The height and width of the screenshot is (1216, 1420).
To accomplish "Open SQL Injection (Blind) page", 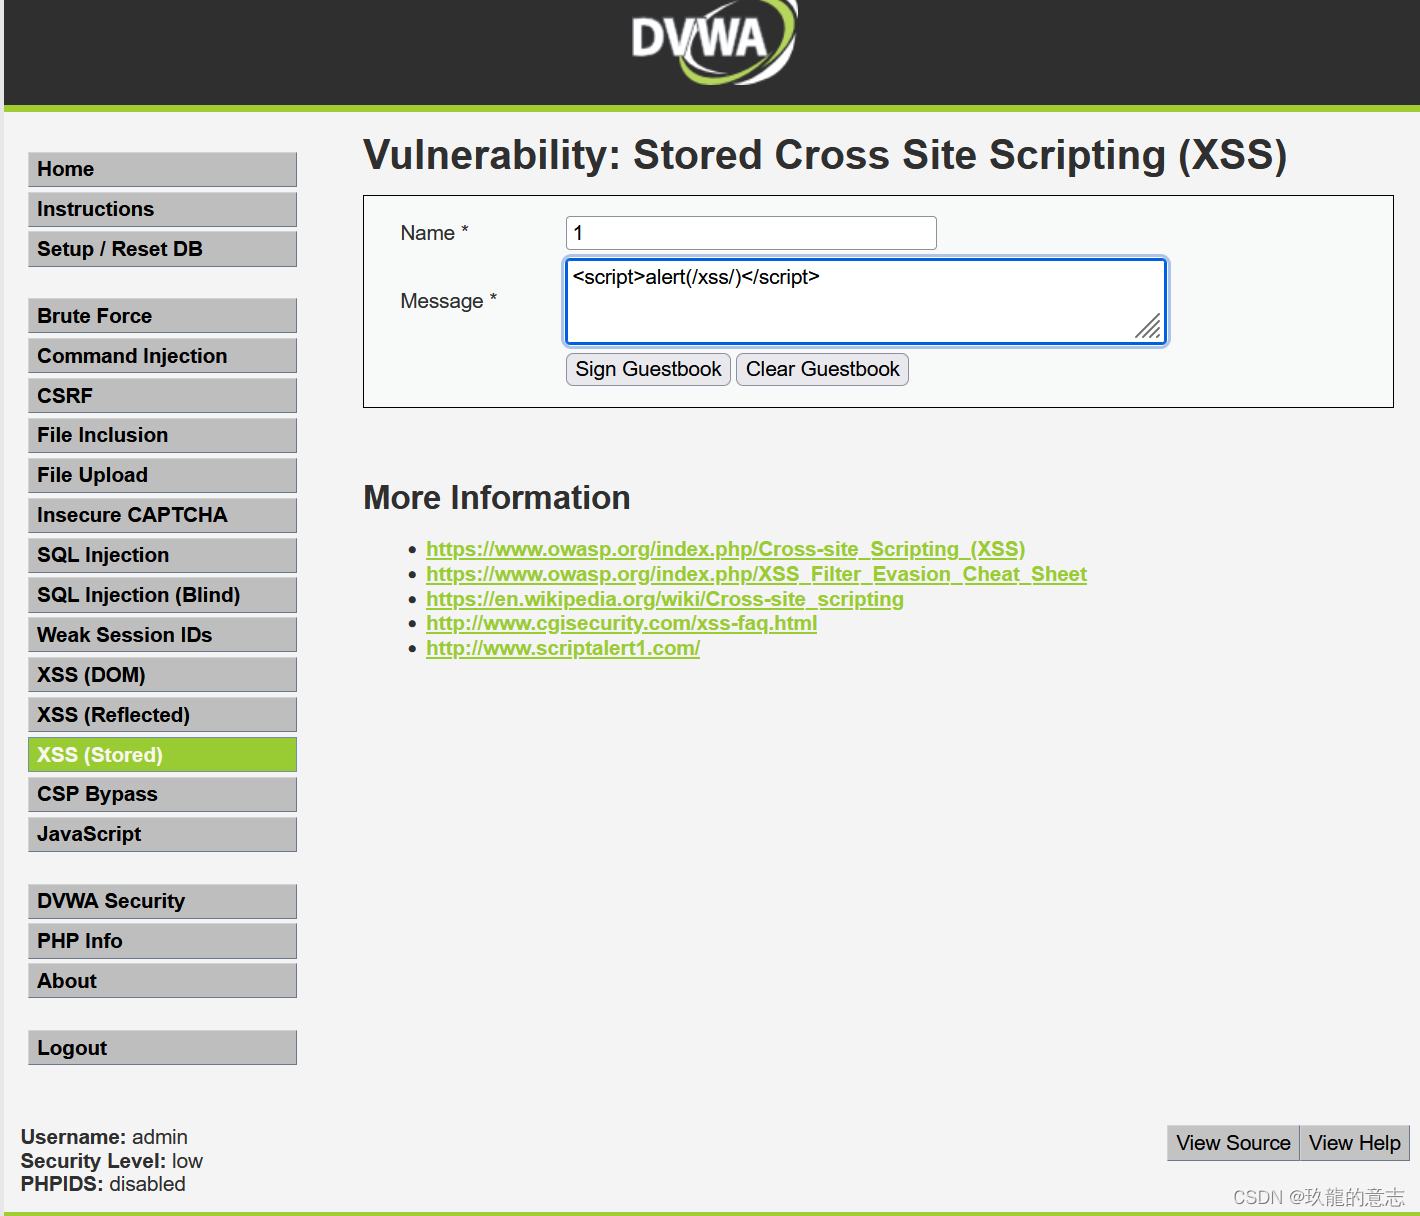I will pos(162,595).
